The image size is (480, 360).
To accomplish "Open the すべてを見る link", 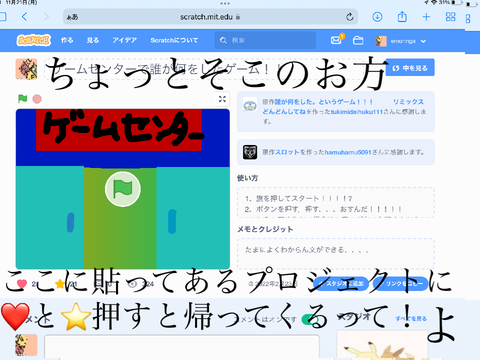I will [411, 319].
